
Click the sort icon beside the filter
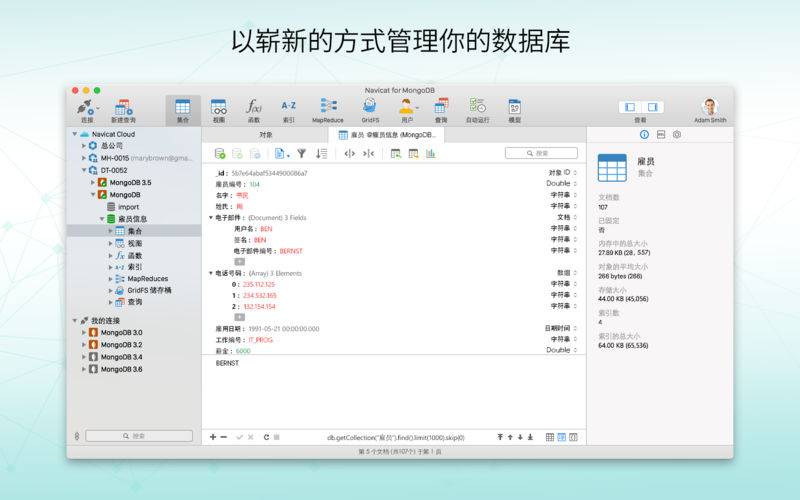point(321,153)
